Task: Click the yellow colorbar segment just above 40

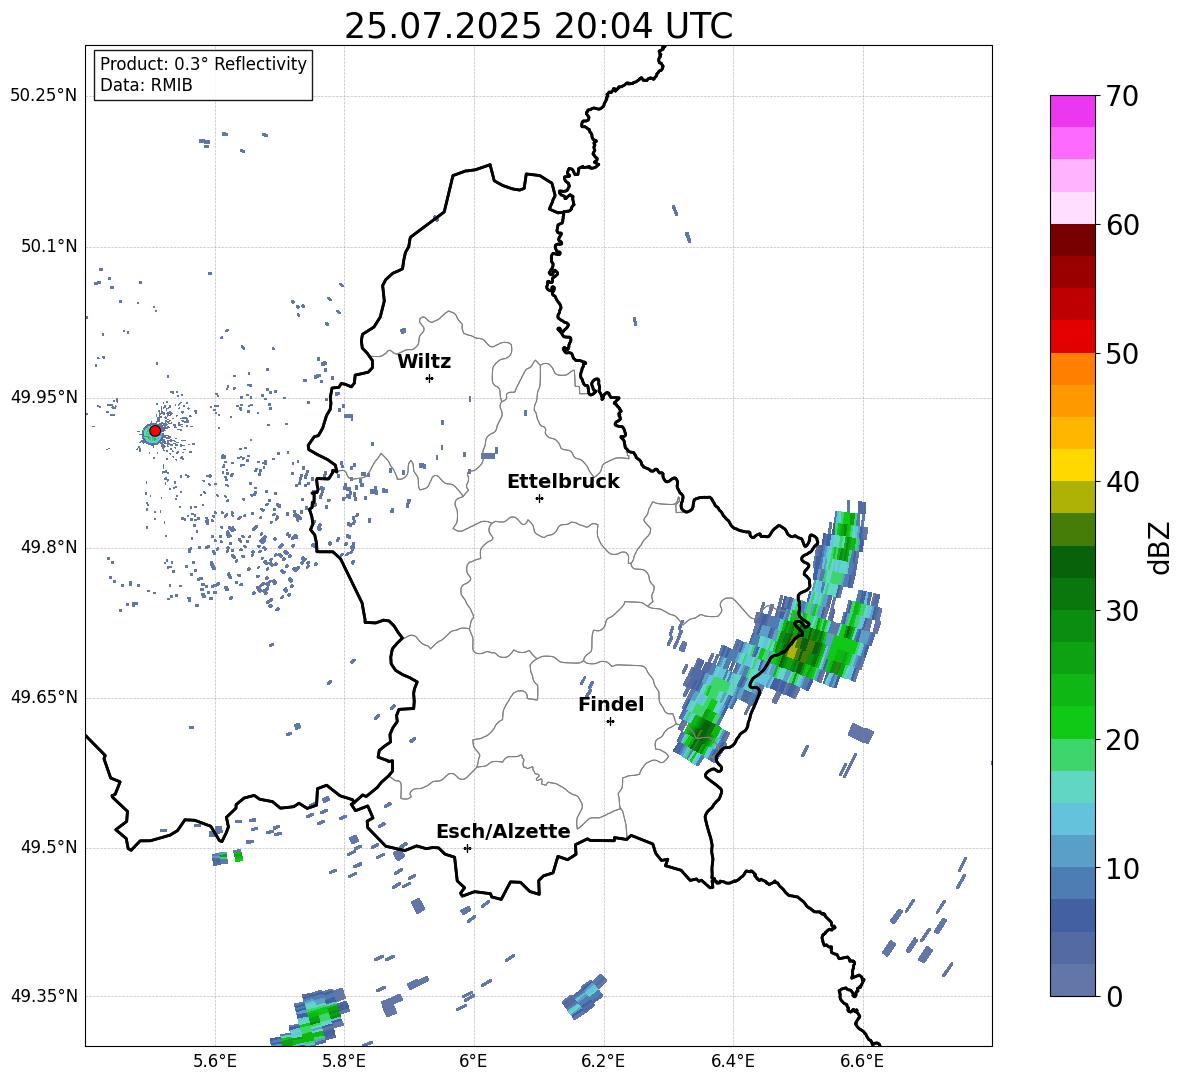Action: pyautogui.click(x=1073, y=465)
